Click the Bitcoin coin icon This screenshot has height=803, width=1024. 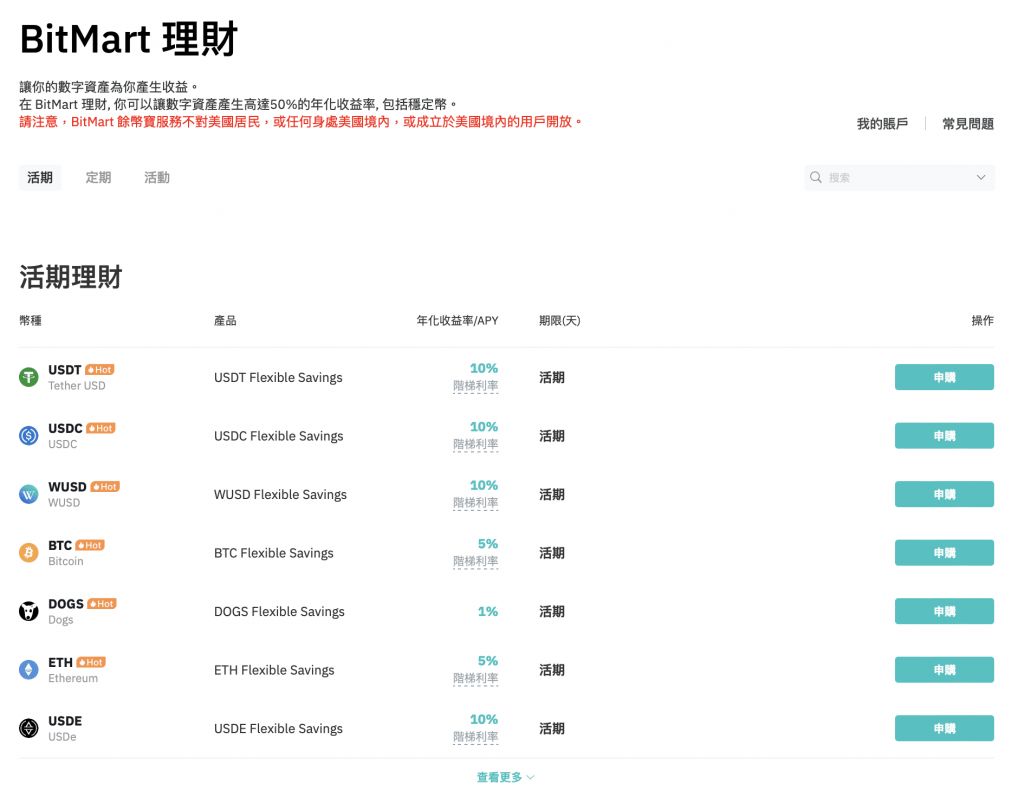(x=29, y=552)
